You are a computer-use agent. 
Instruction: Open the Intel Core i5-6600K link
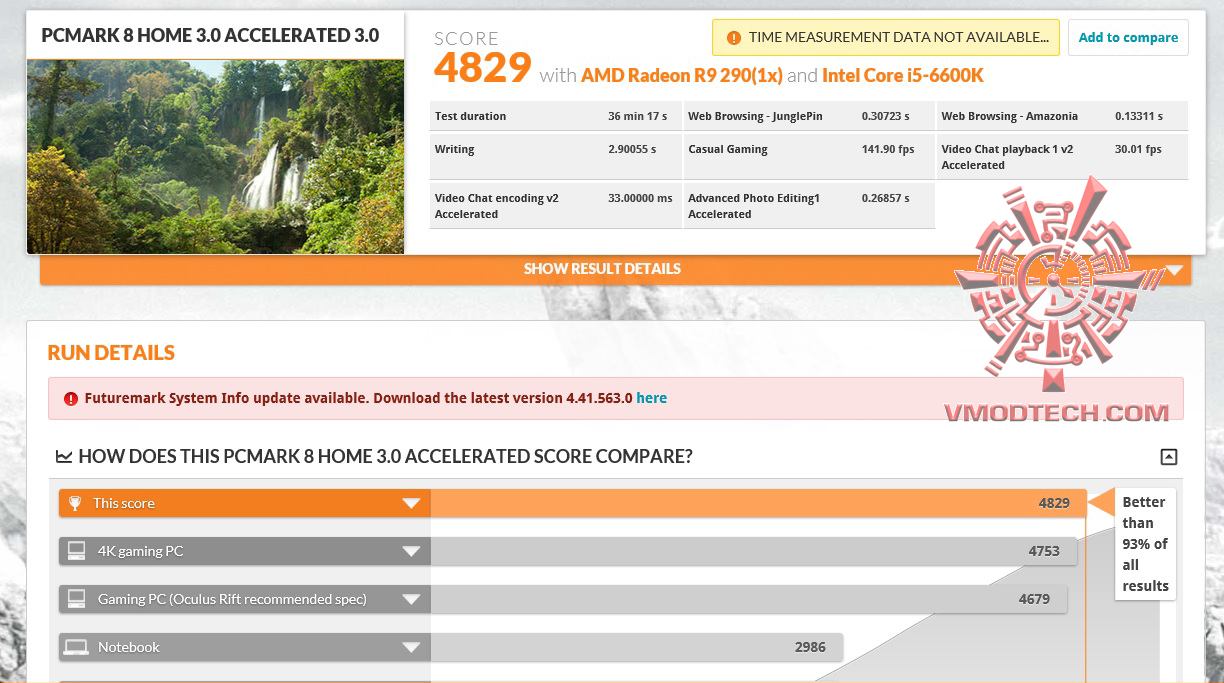(x=903, y=76)
